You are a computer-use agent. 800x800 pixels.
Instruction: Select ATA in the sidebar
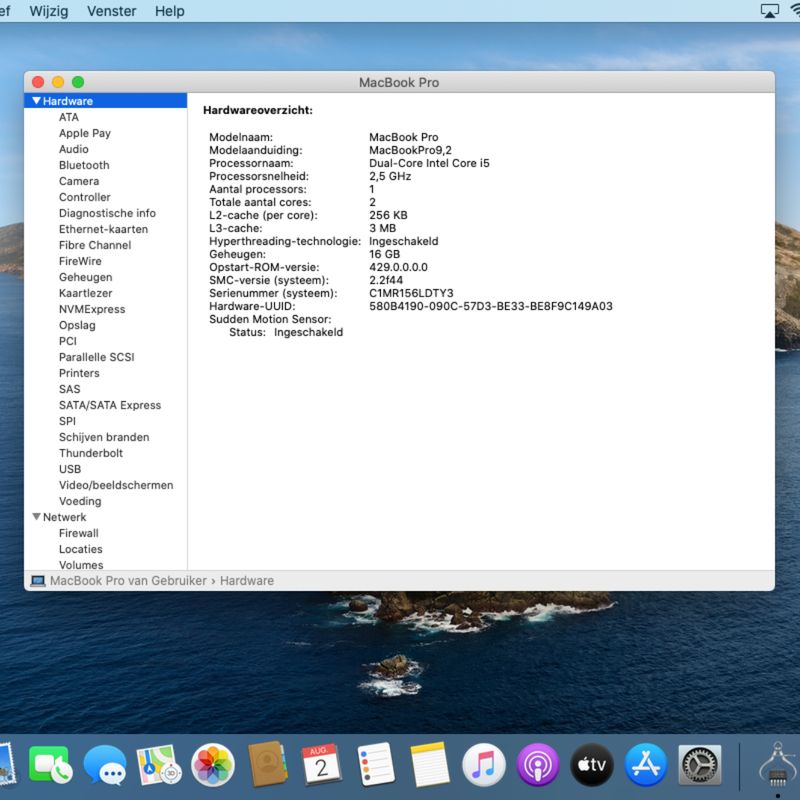[x=69, y=117]
